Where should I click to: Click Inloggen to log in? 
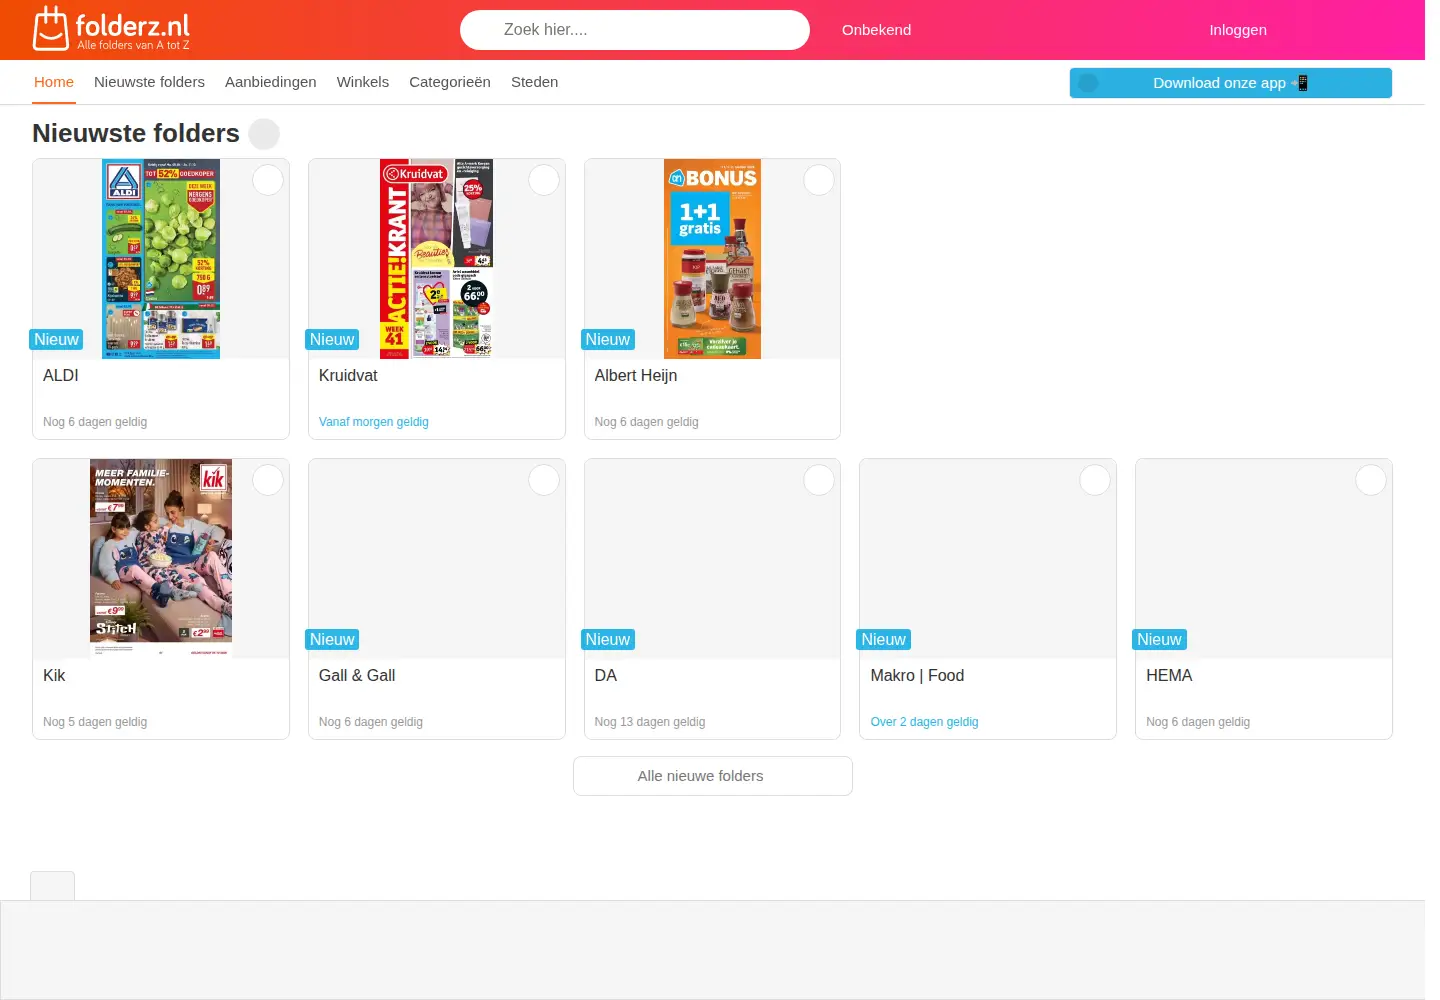(1237, 30)
